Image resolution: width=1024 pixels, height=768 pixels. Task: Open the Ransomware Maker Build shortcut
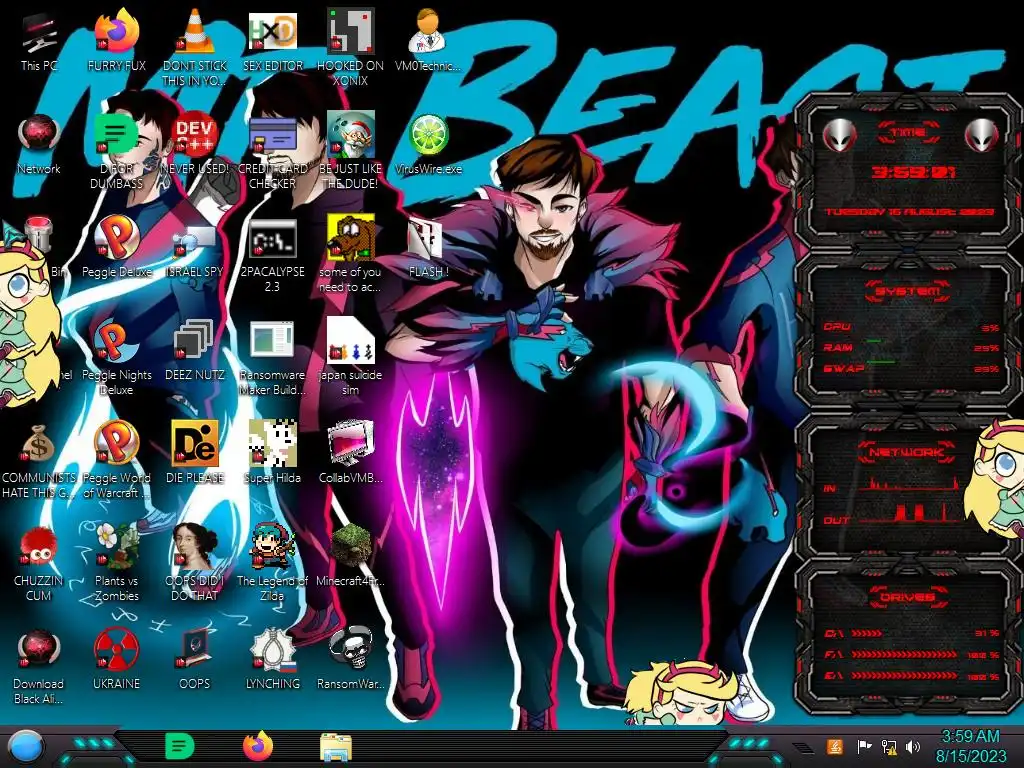[273, 358]
